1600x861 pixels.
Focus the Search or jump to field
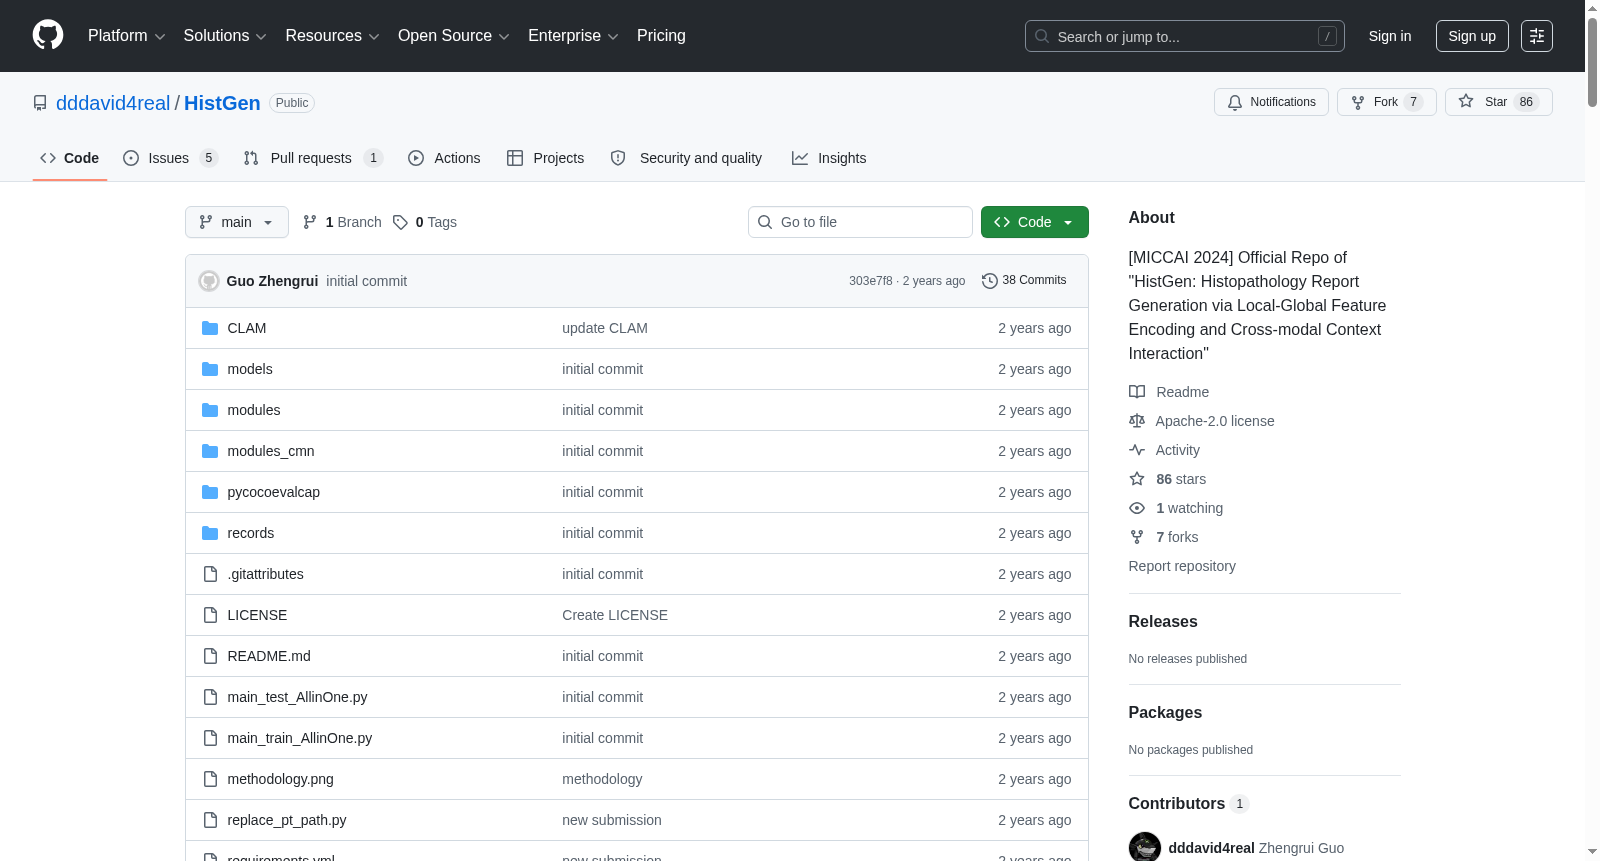pyautogui.click(x=1185, y=36)
